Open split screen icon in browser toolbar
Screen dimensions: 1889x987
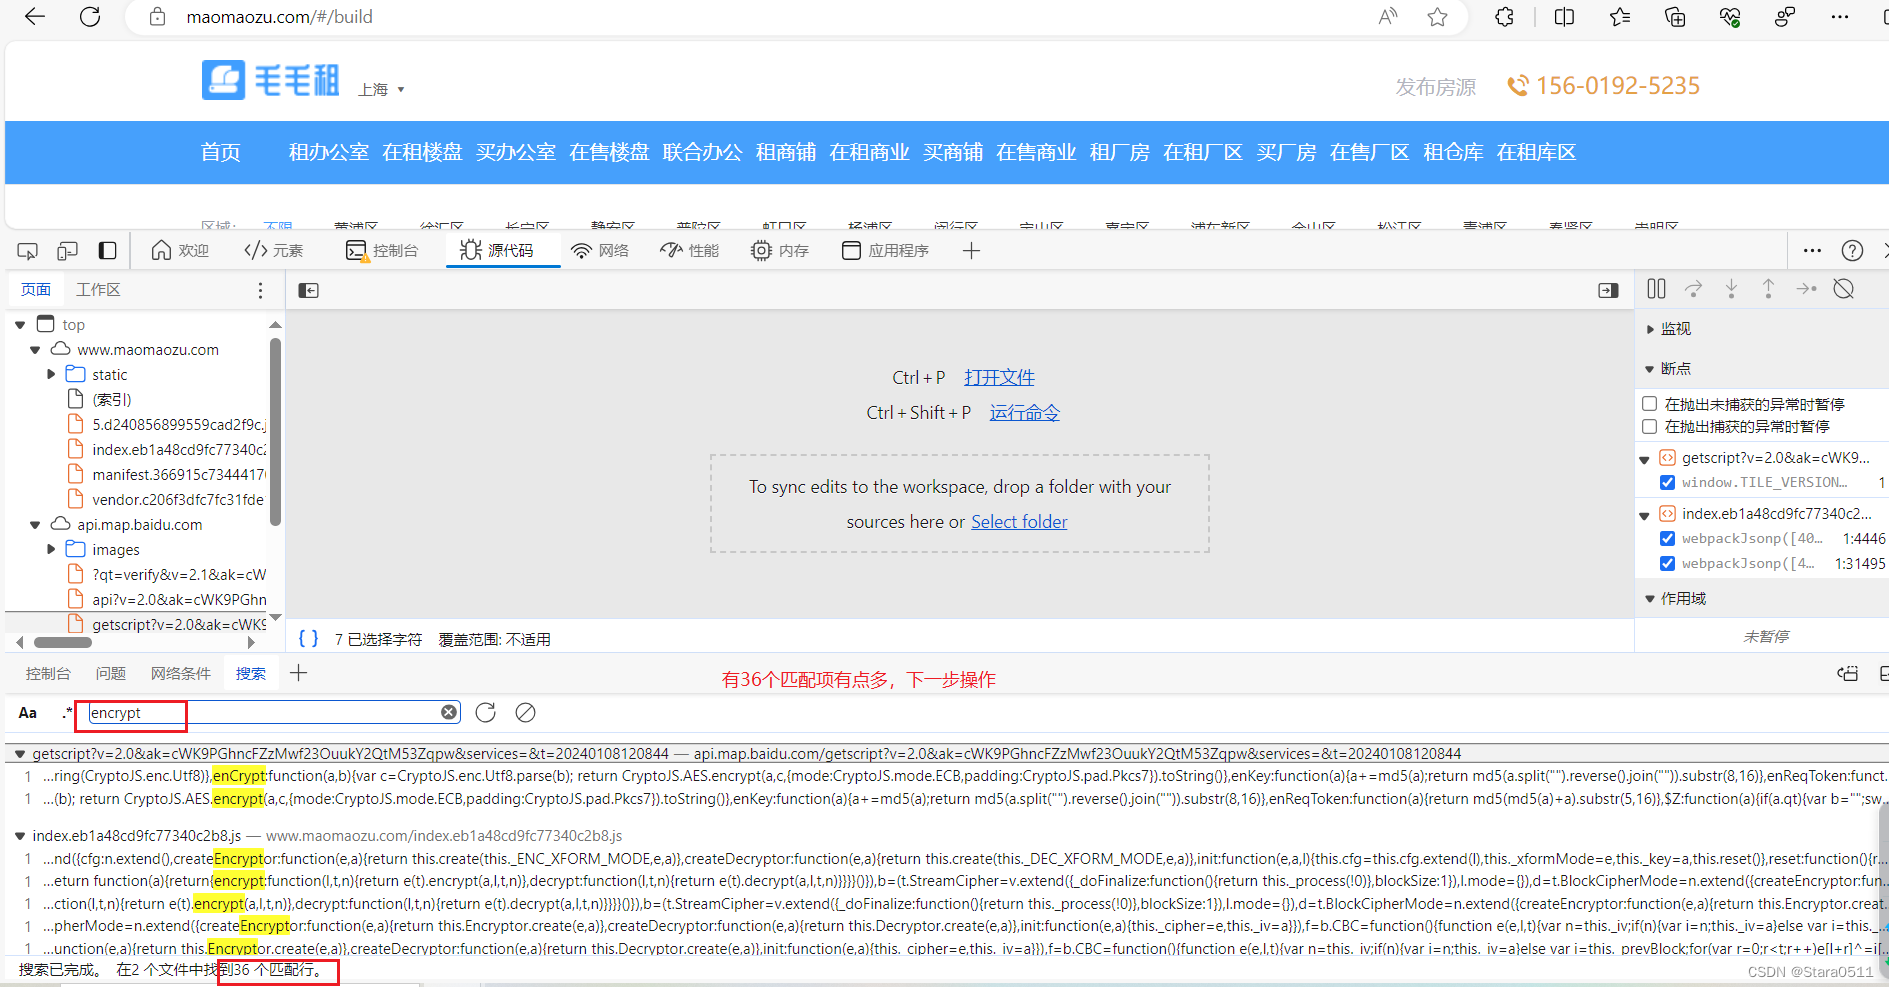point(1565,16)
